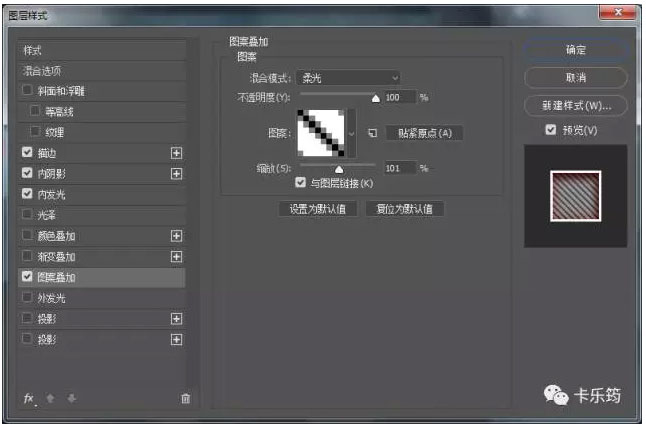This screenshot has height=424, width=646.
Task: Click the plus icon beside 渐变叠加
Action: tap(176, 257)
